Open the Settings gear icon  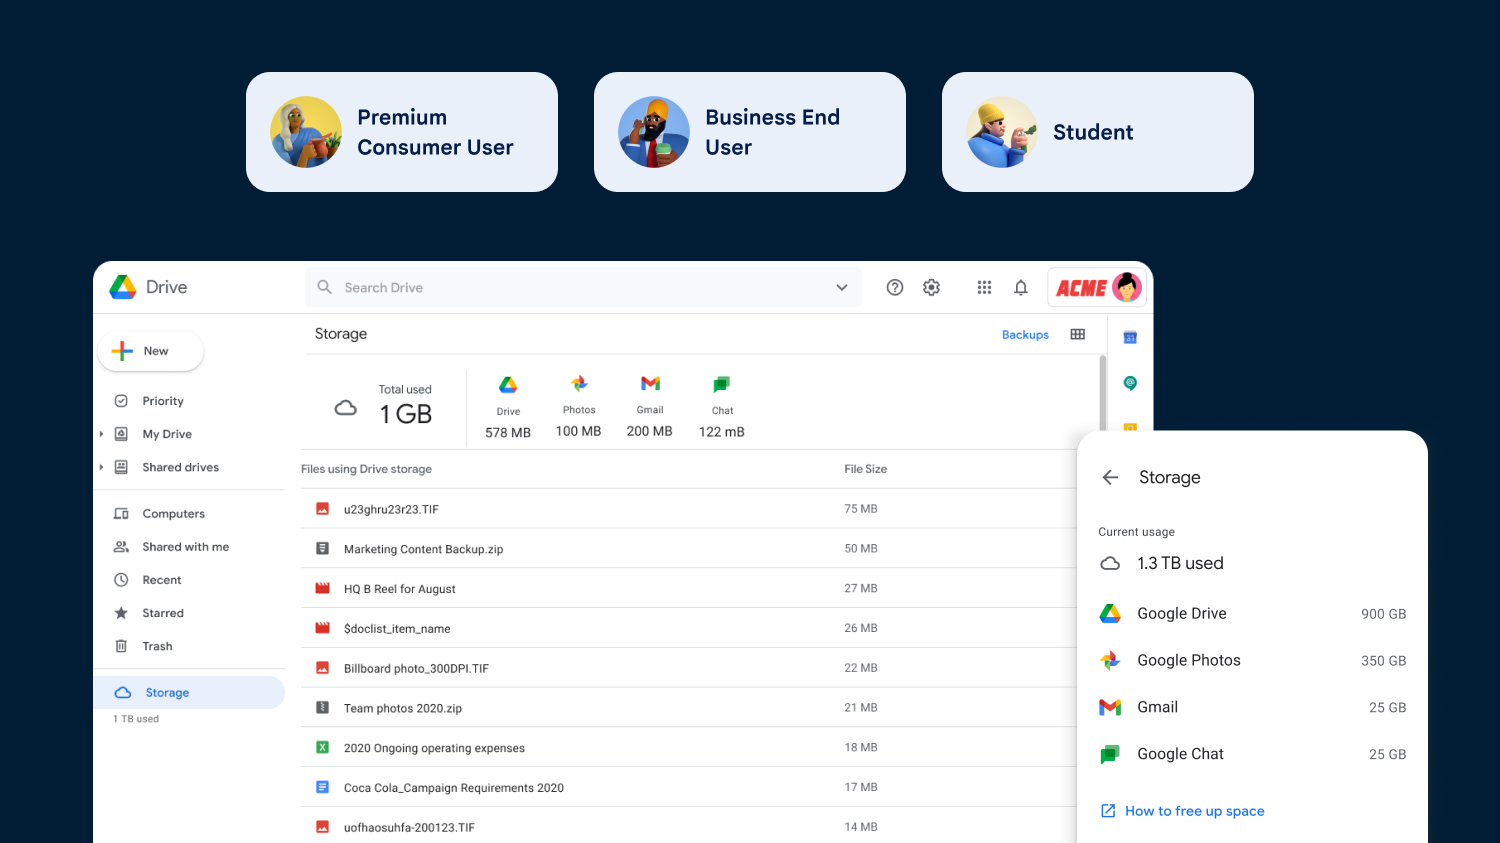[x=931, y=288]
